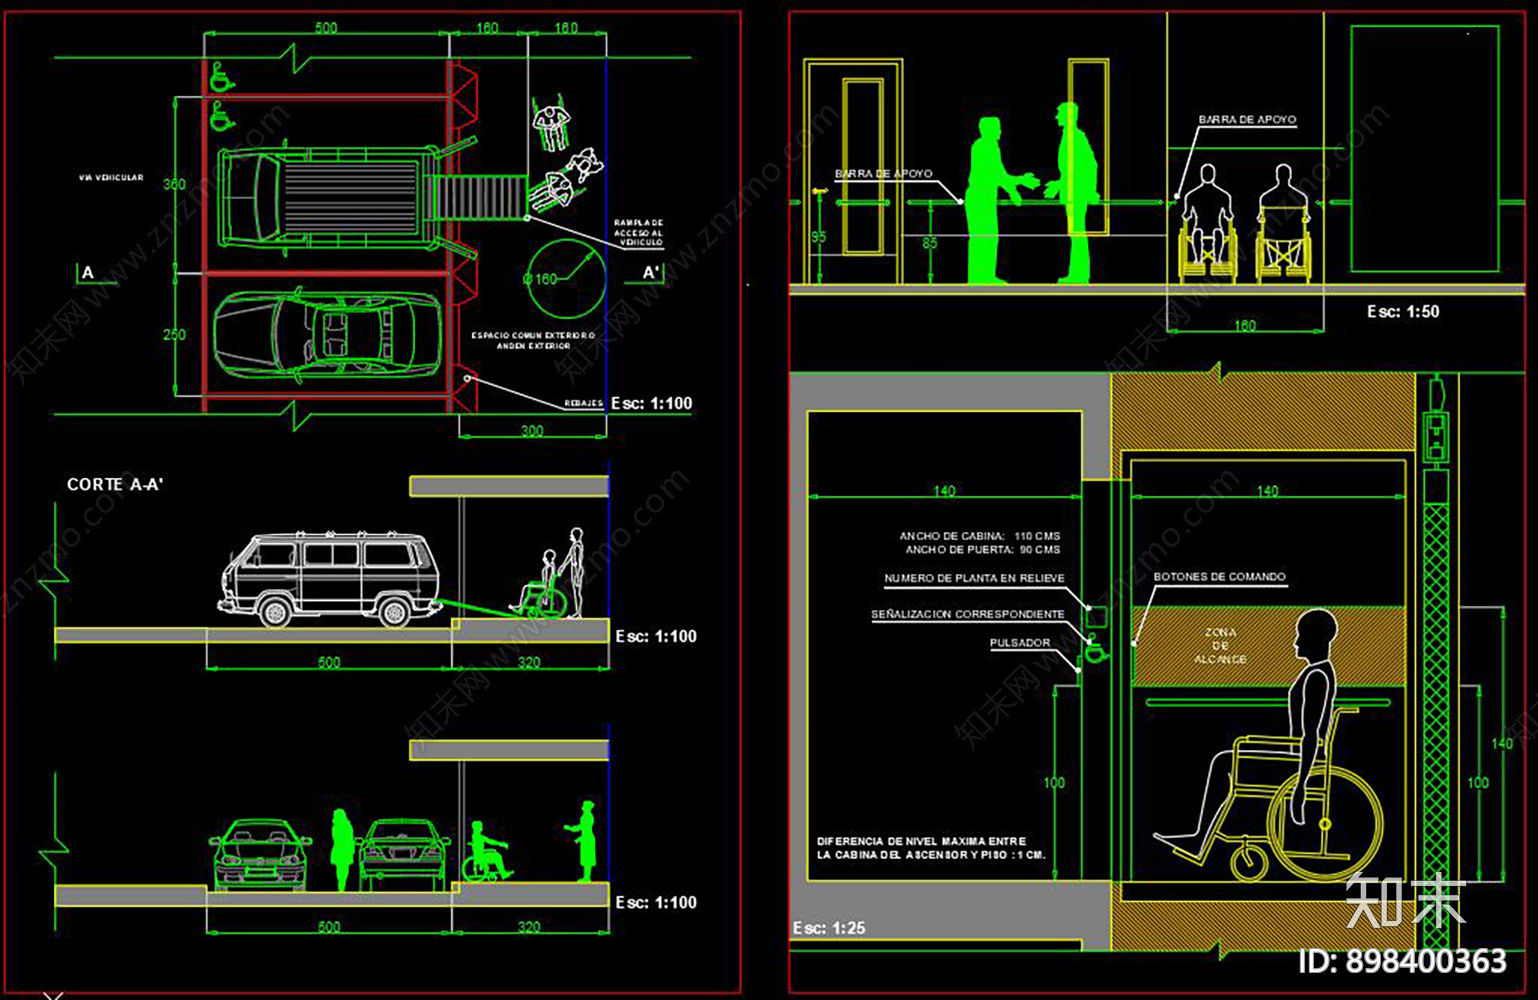This screenshot has width=1538, height=1000.
Task: Click the BOTONES DE COMANDO label
Action: pos(1219,577)
